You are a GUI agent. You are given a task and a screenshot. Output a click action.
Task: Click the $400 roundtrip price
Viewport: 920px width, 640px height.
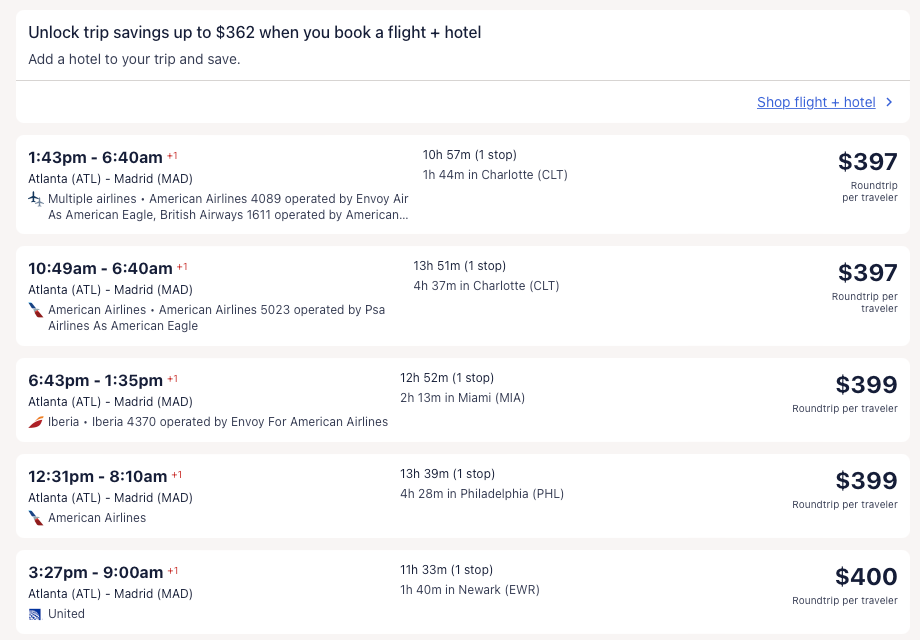(x=866, y=576)
